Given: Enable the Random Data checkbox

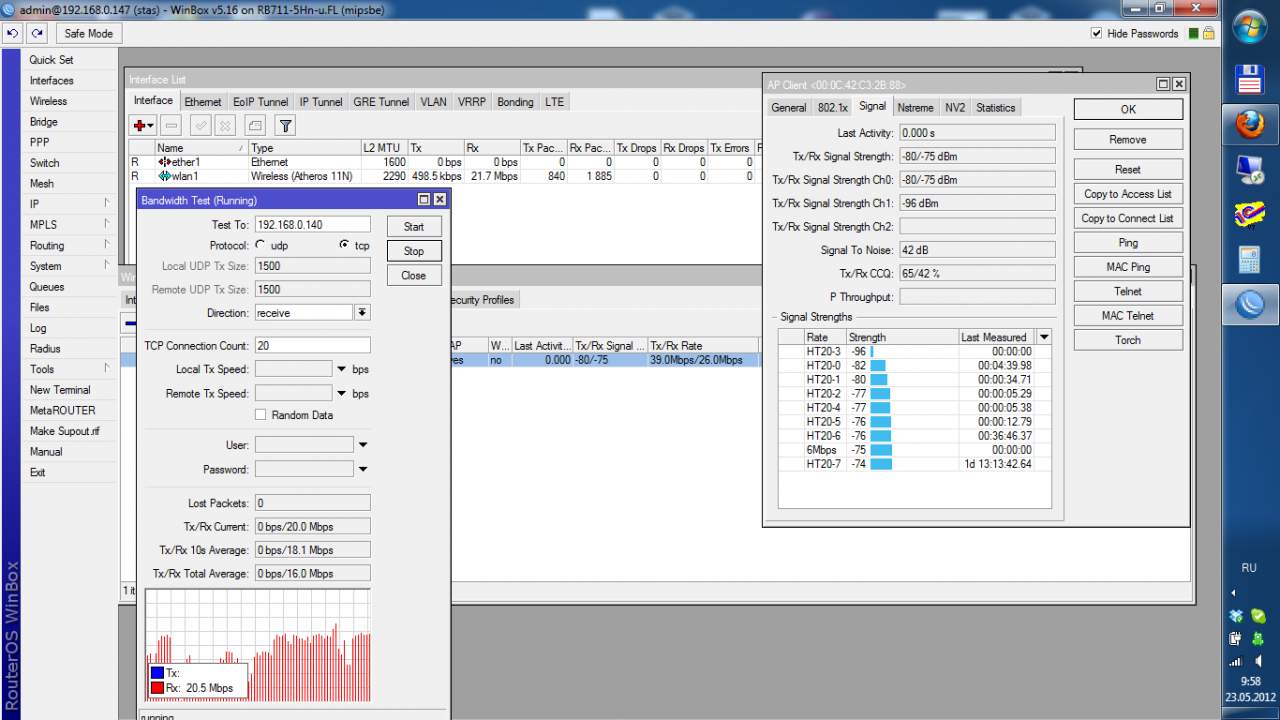Looking at the screenshot, I should [261, 415].
